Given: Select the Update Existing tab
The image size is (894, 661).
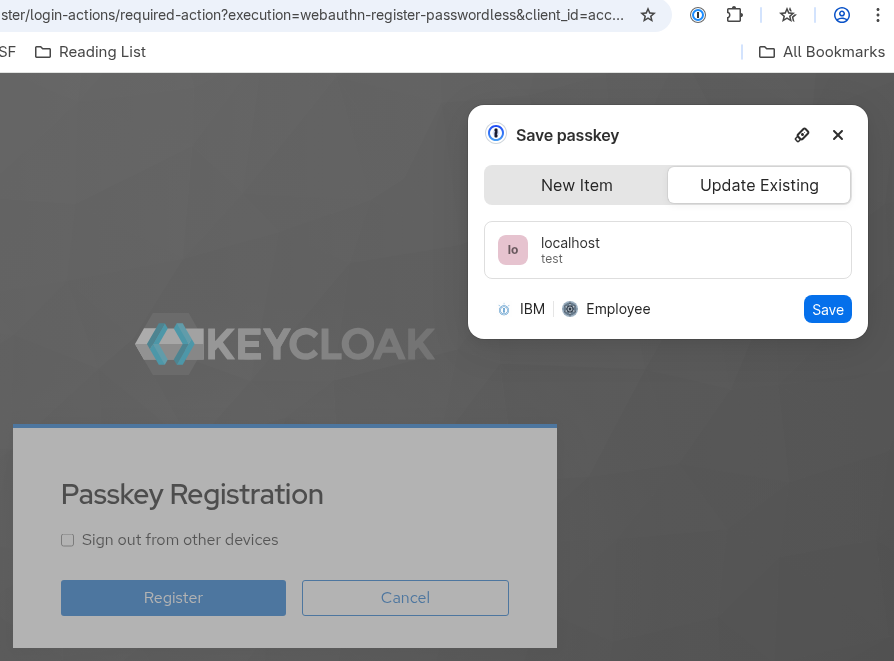Looking at the screenshot, I should point(759,185).
